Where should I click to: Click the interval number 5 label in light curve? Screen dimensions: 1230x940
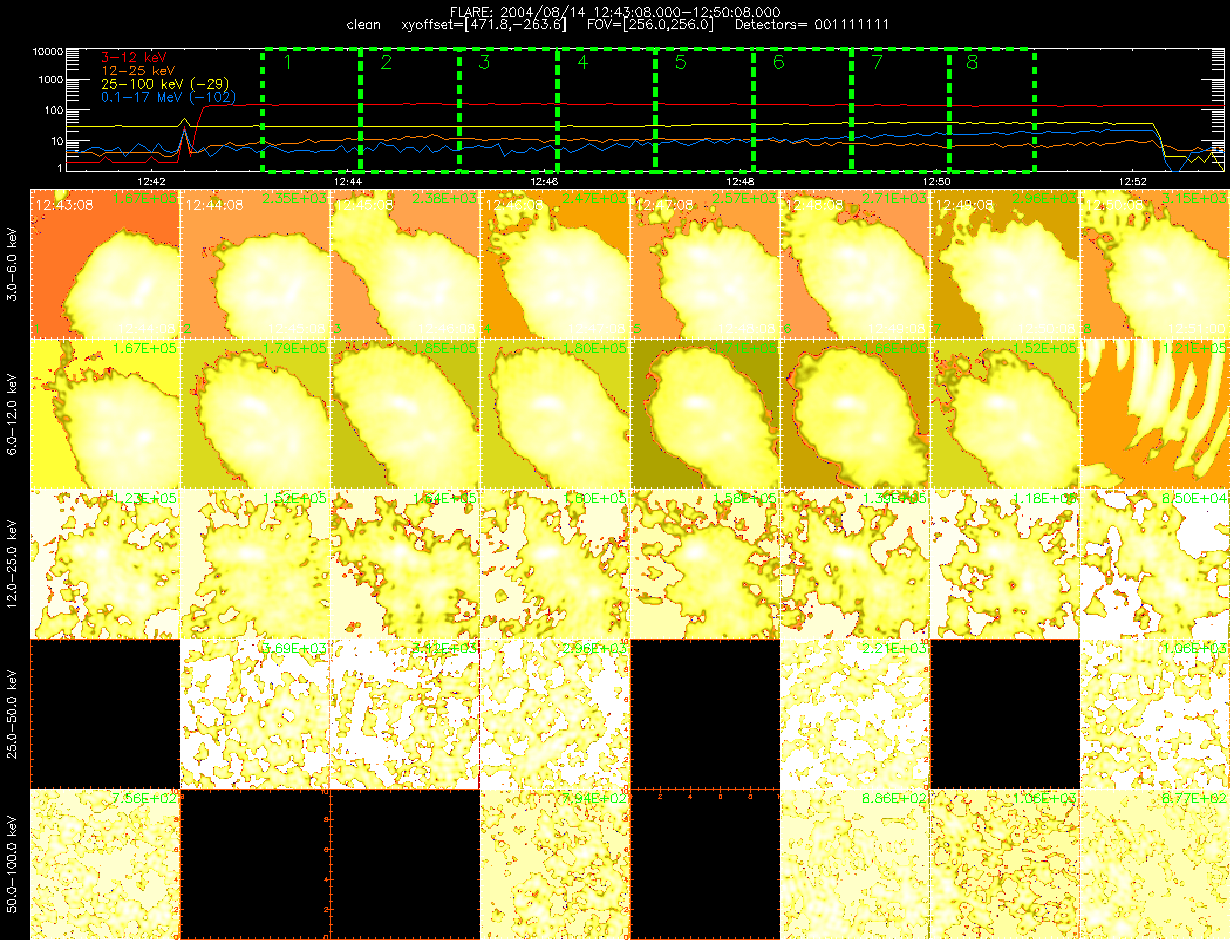[681, 63]
